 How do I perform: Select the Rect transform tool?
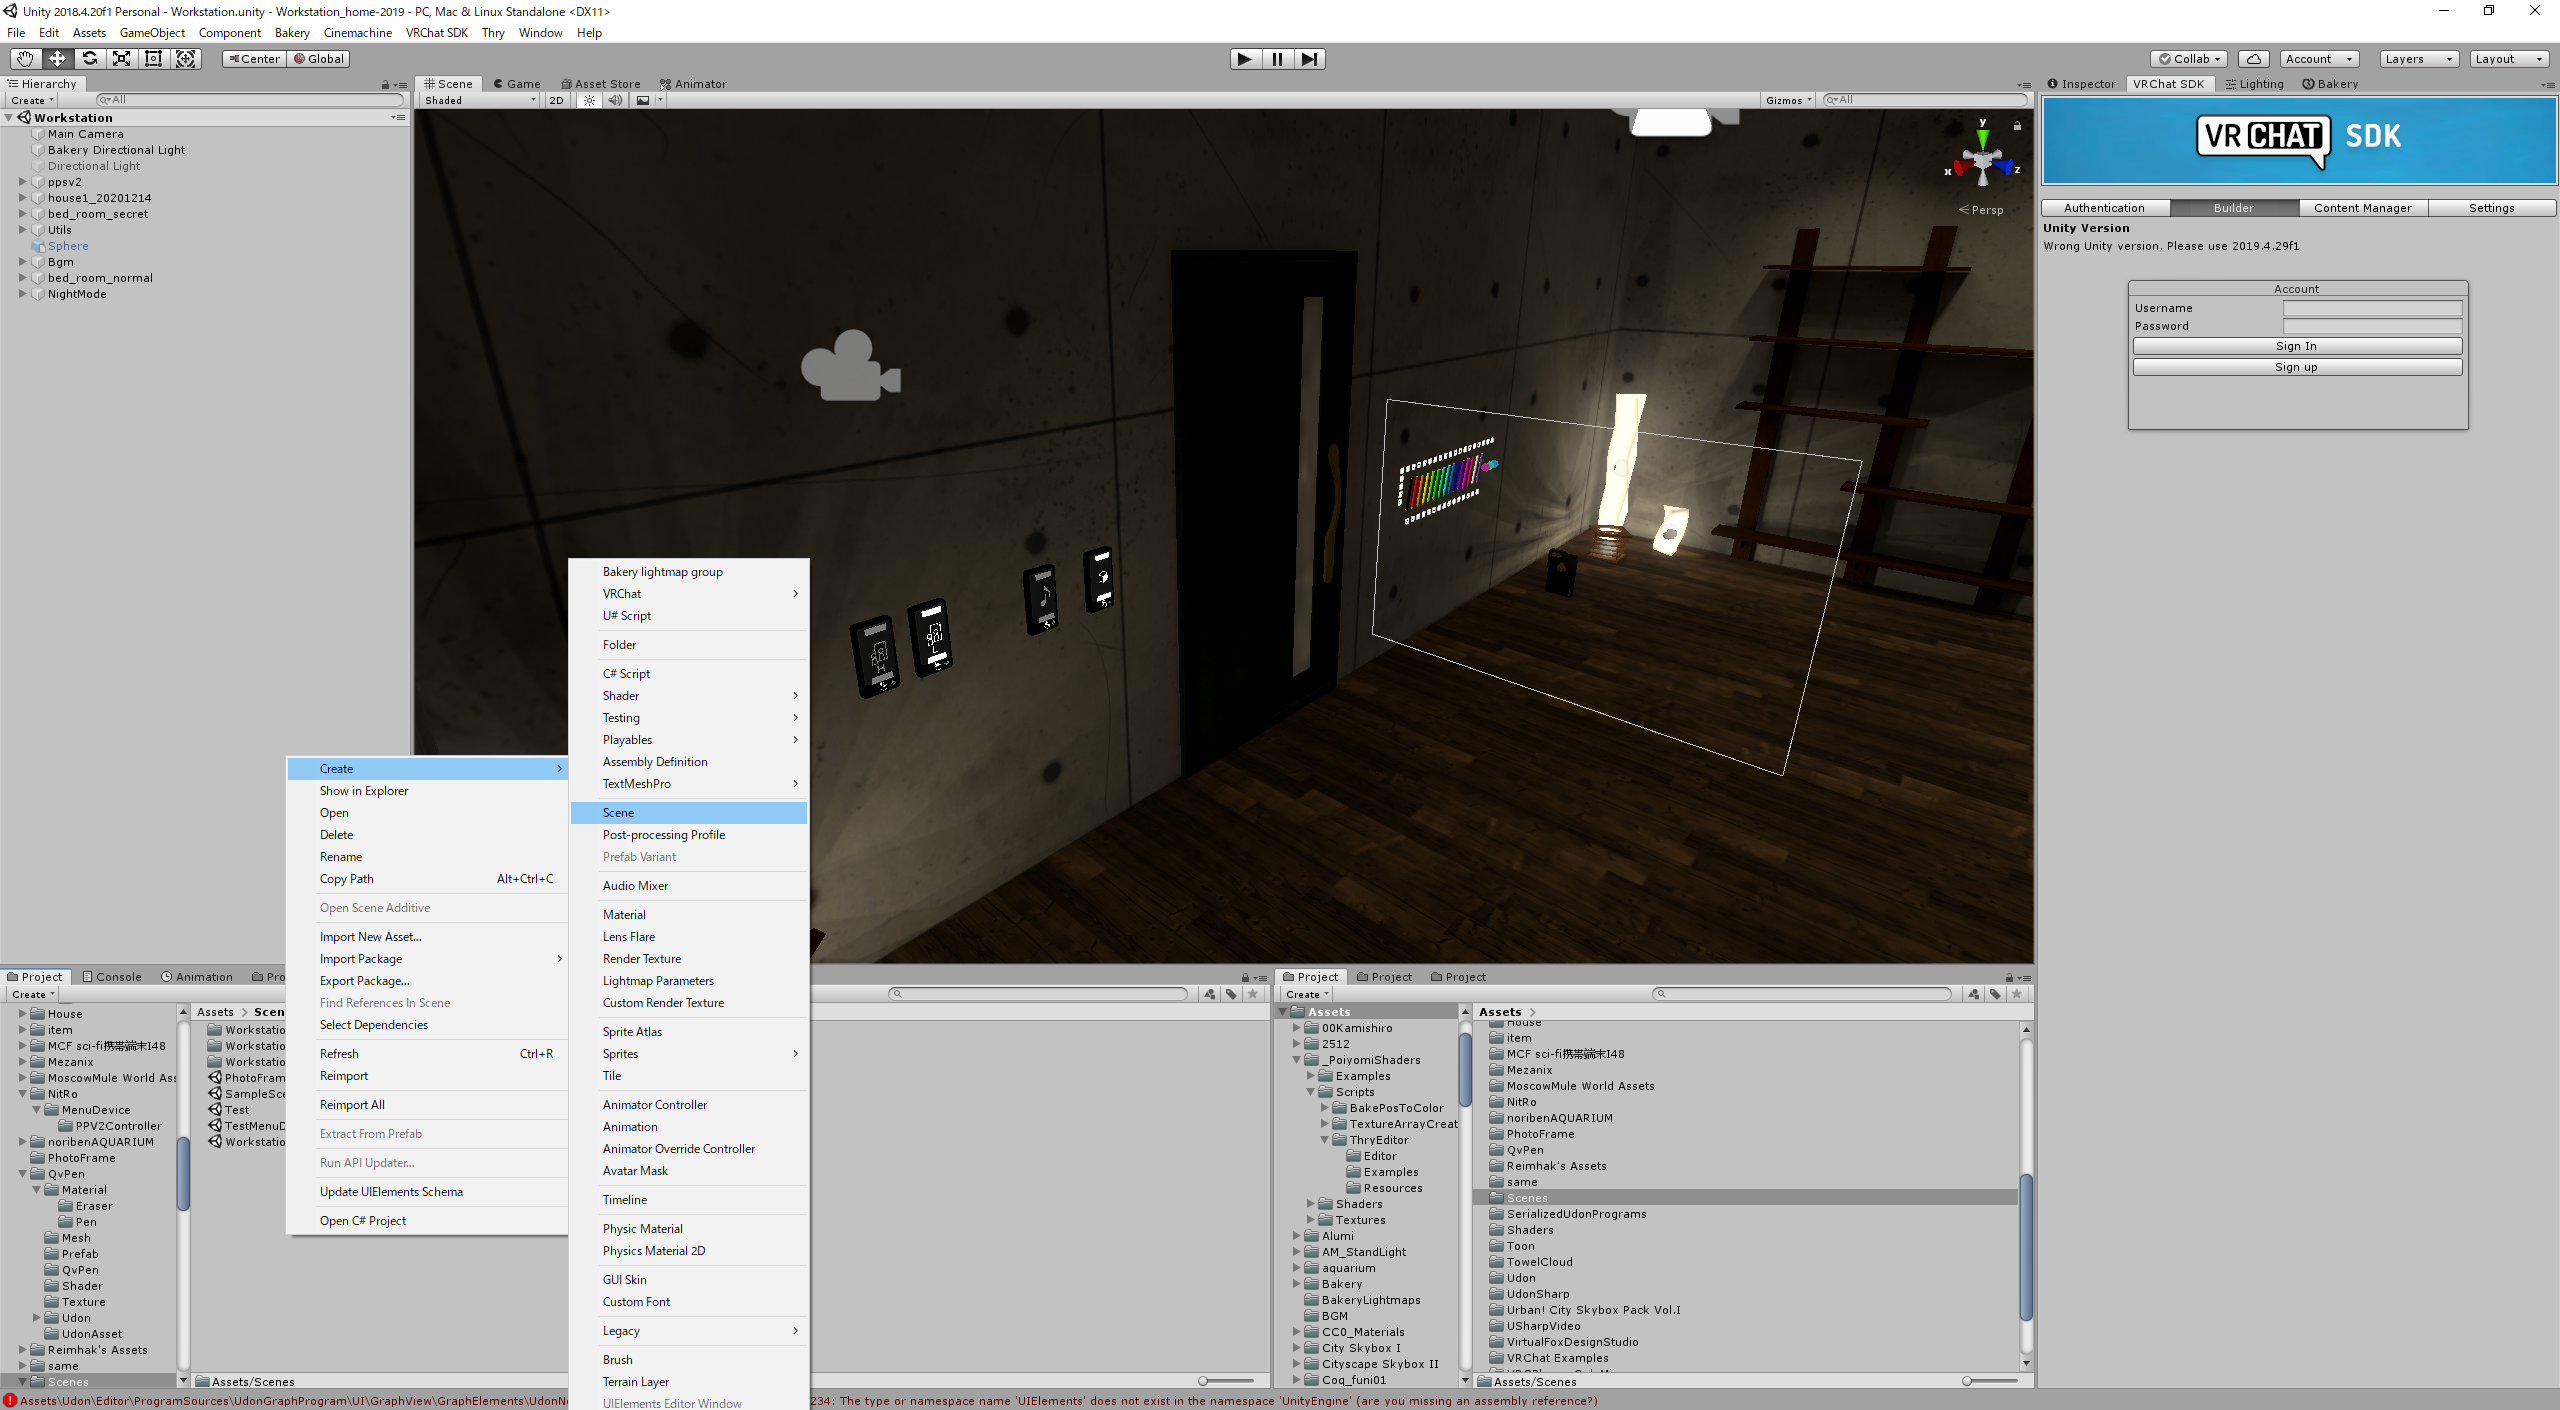tap(153, 58)
